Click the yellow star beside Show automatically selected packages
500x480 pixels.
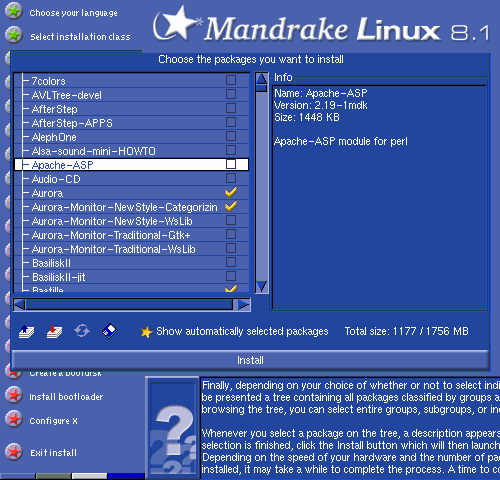coord(146,332)
